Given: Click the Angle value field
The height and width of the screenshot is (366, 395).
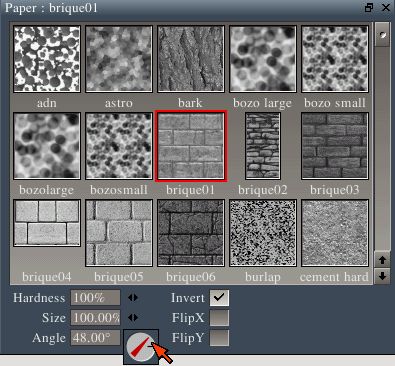Looking at the screenshot, I should (95, 338).
